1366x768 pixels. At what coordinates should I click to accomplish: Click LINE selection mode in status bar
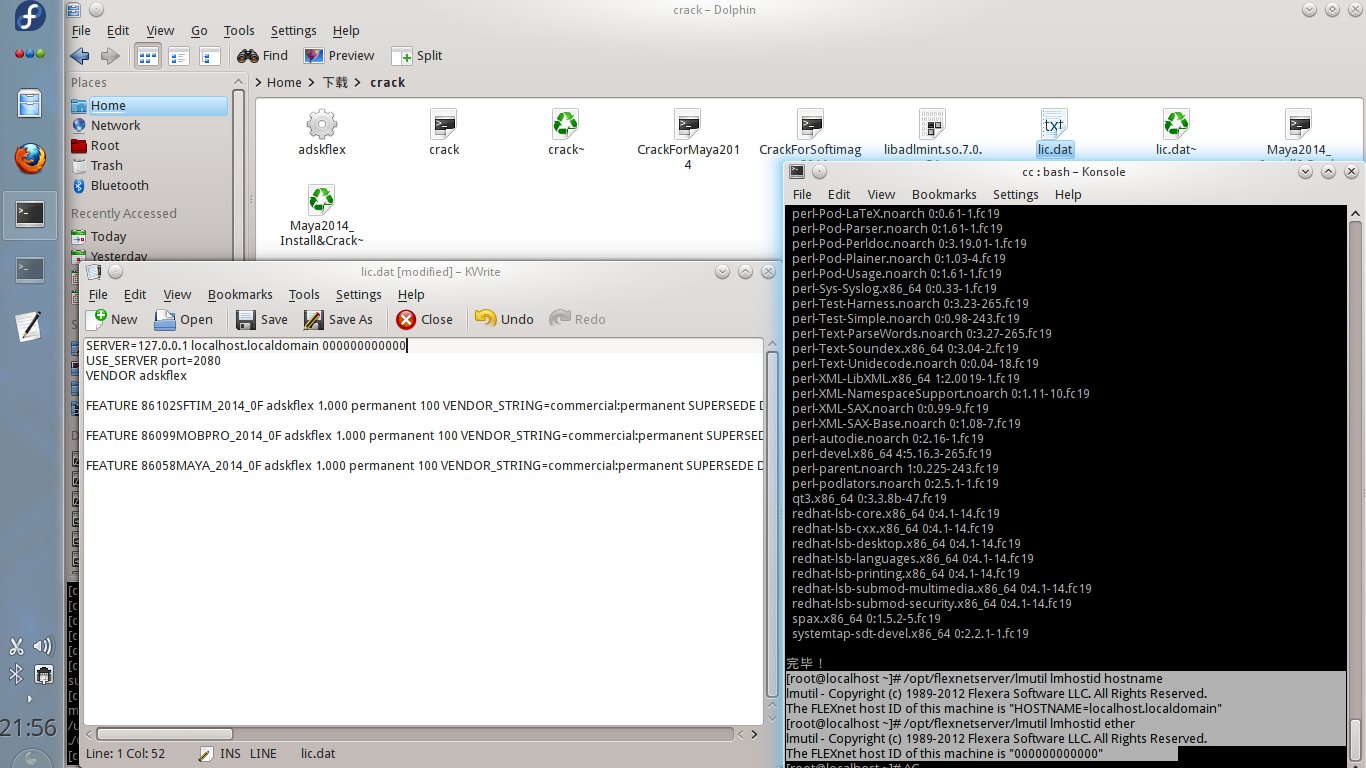pos(263,752)
